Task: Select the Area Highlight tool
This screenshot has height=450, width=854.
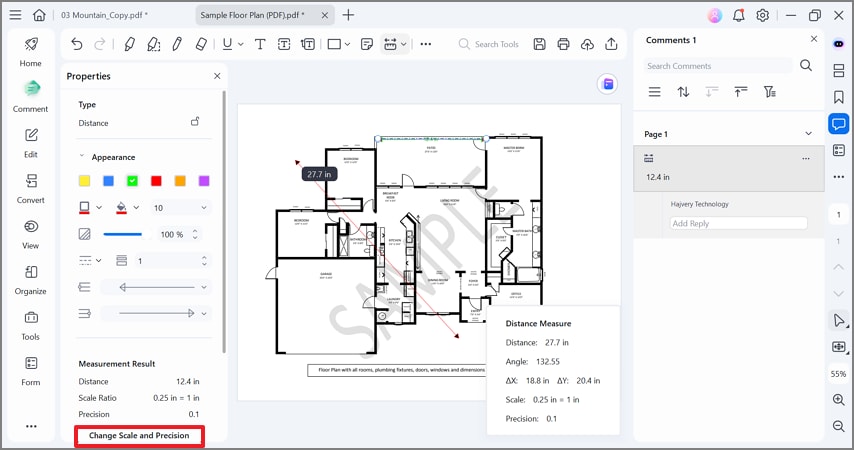Action: click(x=154, y=44)
